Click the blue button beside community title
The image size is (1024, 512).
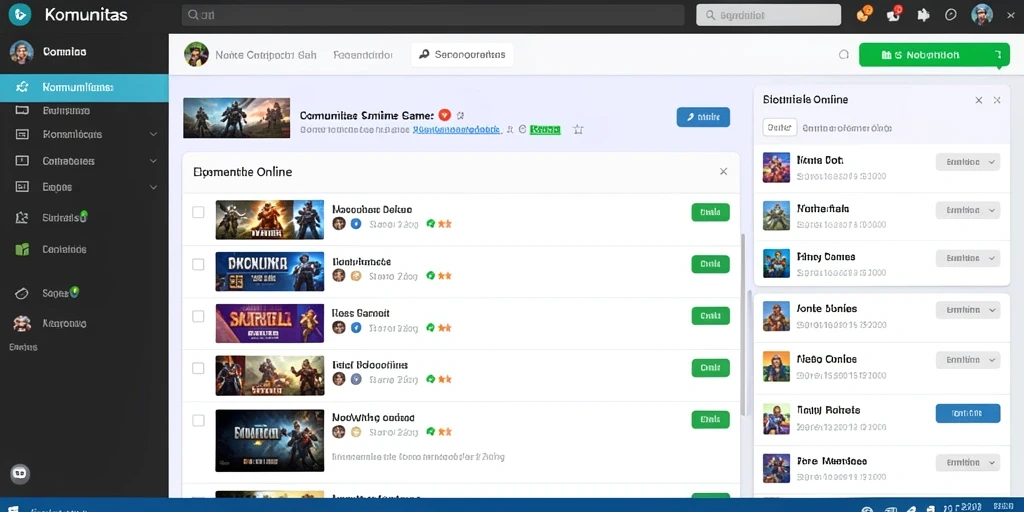pos(703,117)
